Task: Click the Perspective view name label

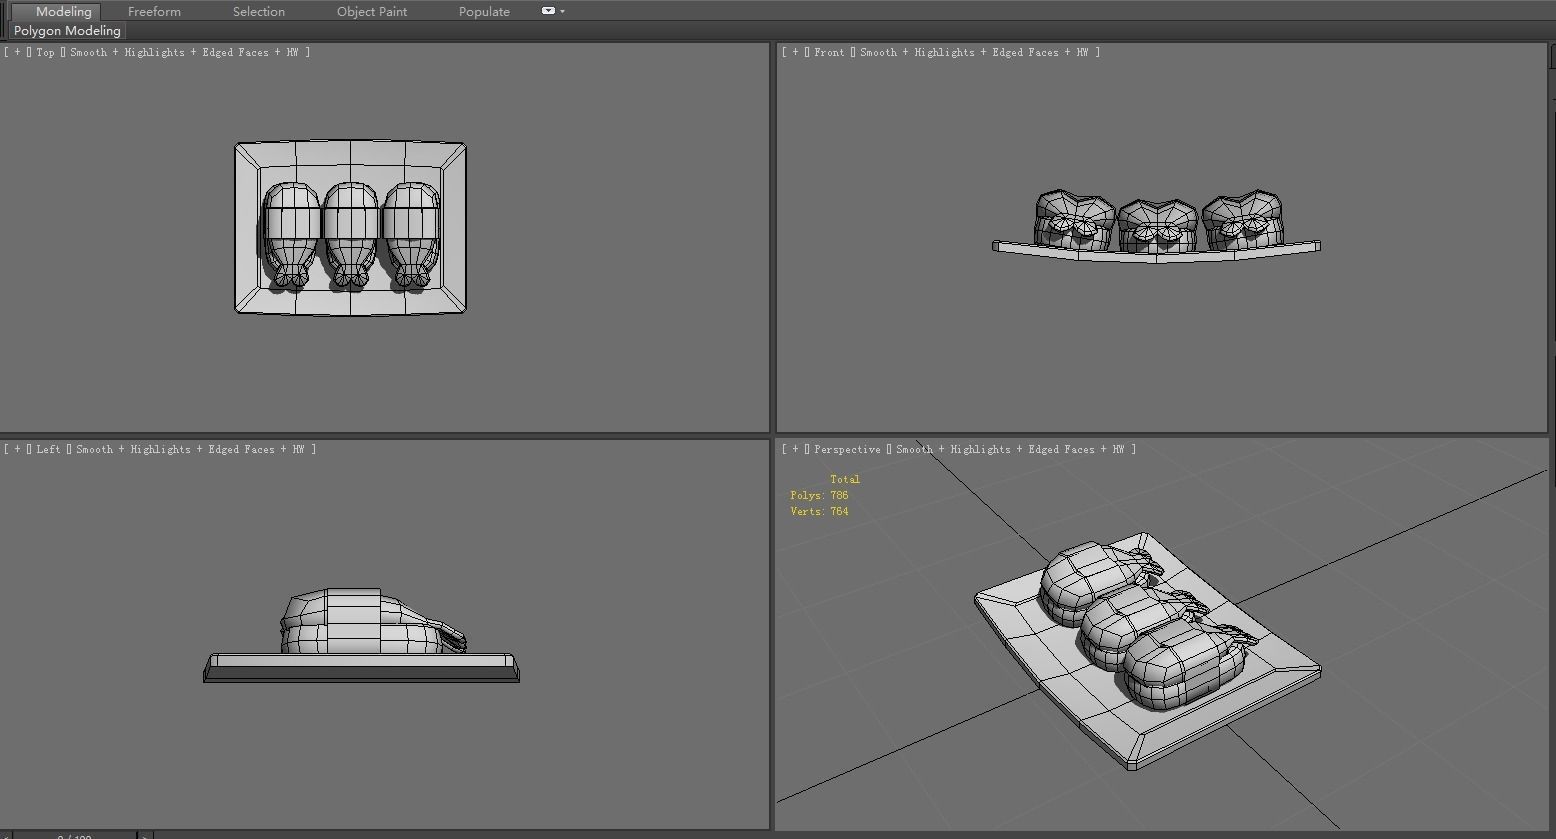Action: (847, 449)
